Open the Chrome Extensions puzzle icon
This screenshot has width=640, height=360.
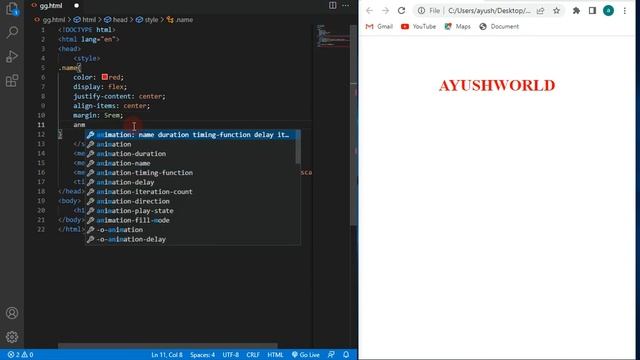click(576, 11)
